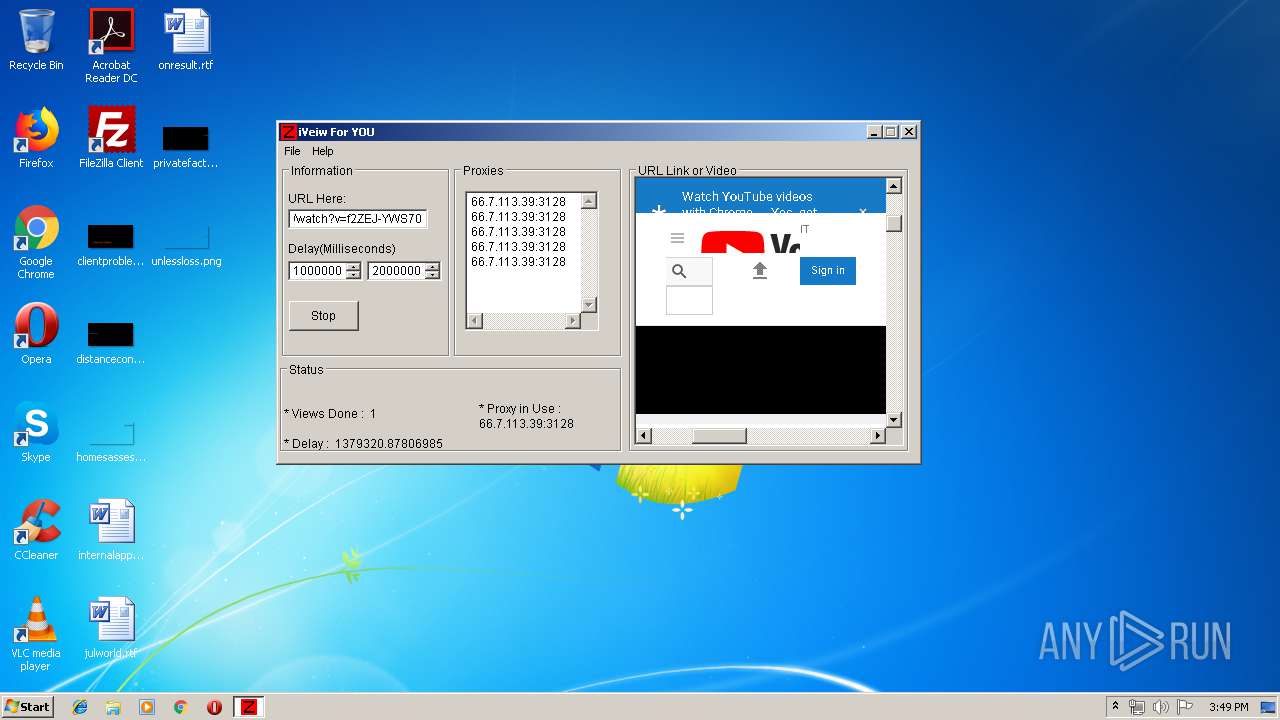Screen dimensions: 1280x720
Task: Click Proxies list scroll right arrow
Action: (573, 321)
